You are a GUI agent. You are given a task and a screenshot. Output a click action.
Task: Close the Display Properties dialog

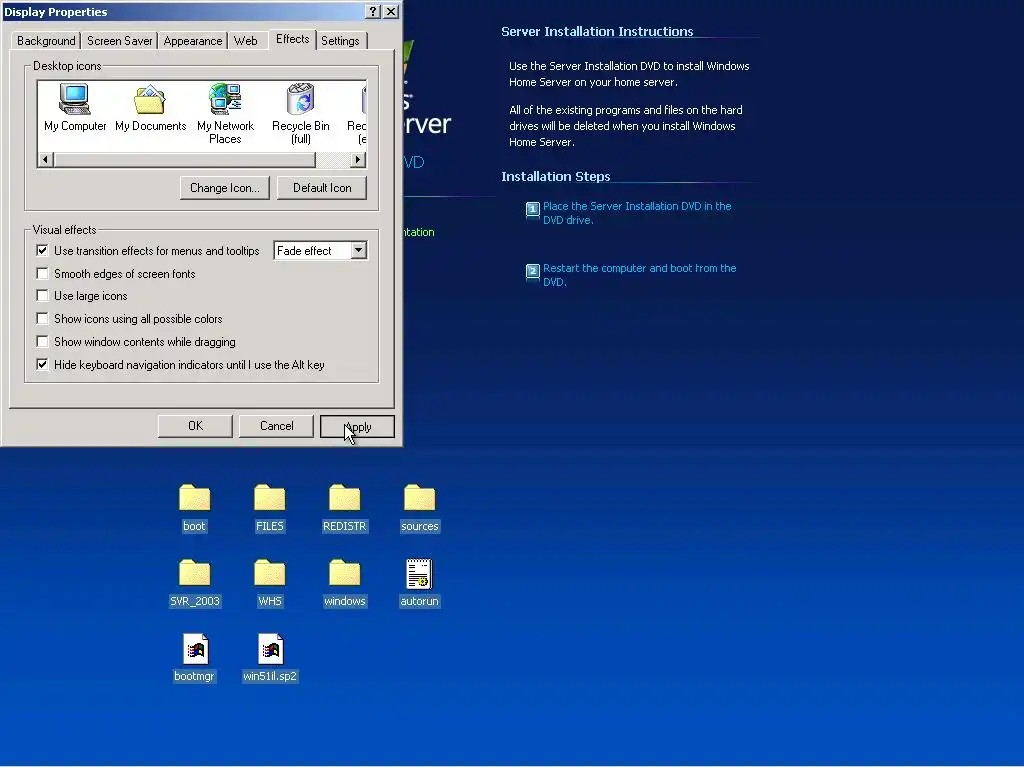point(391,12)
